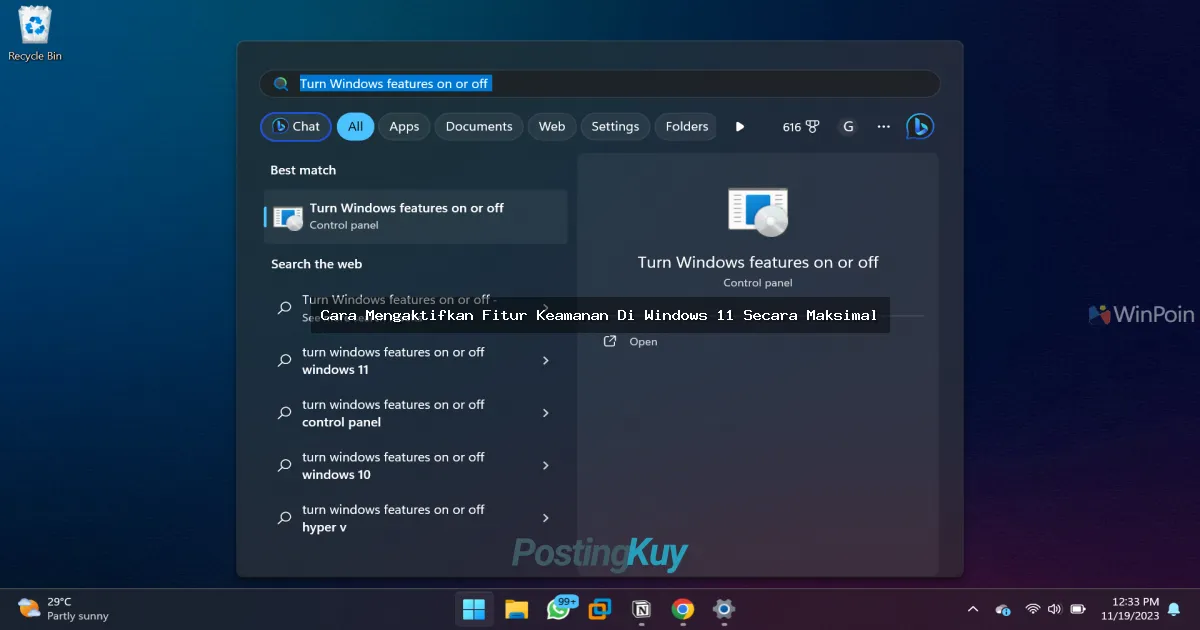
Task: Open File Explorer from taskbar
Action: 516,609
